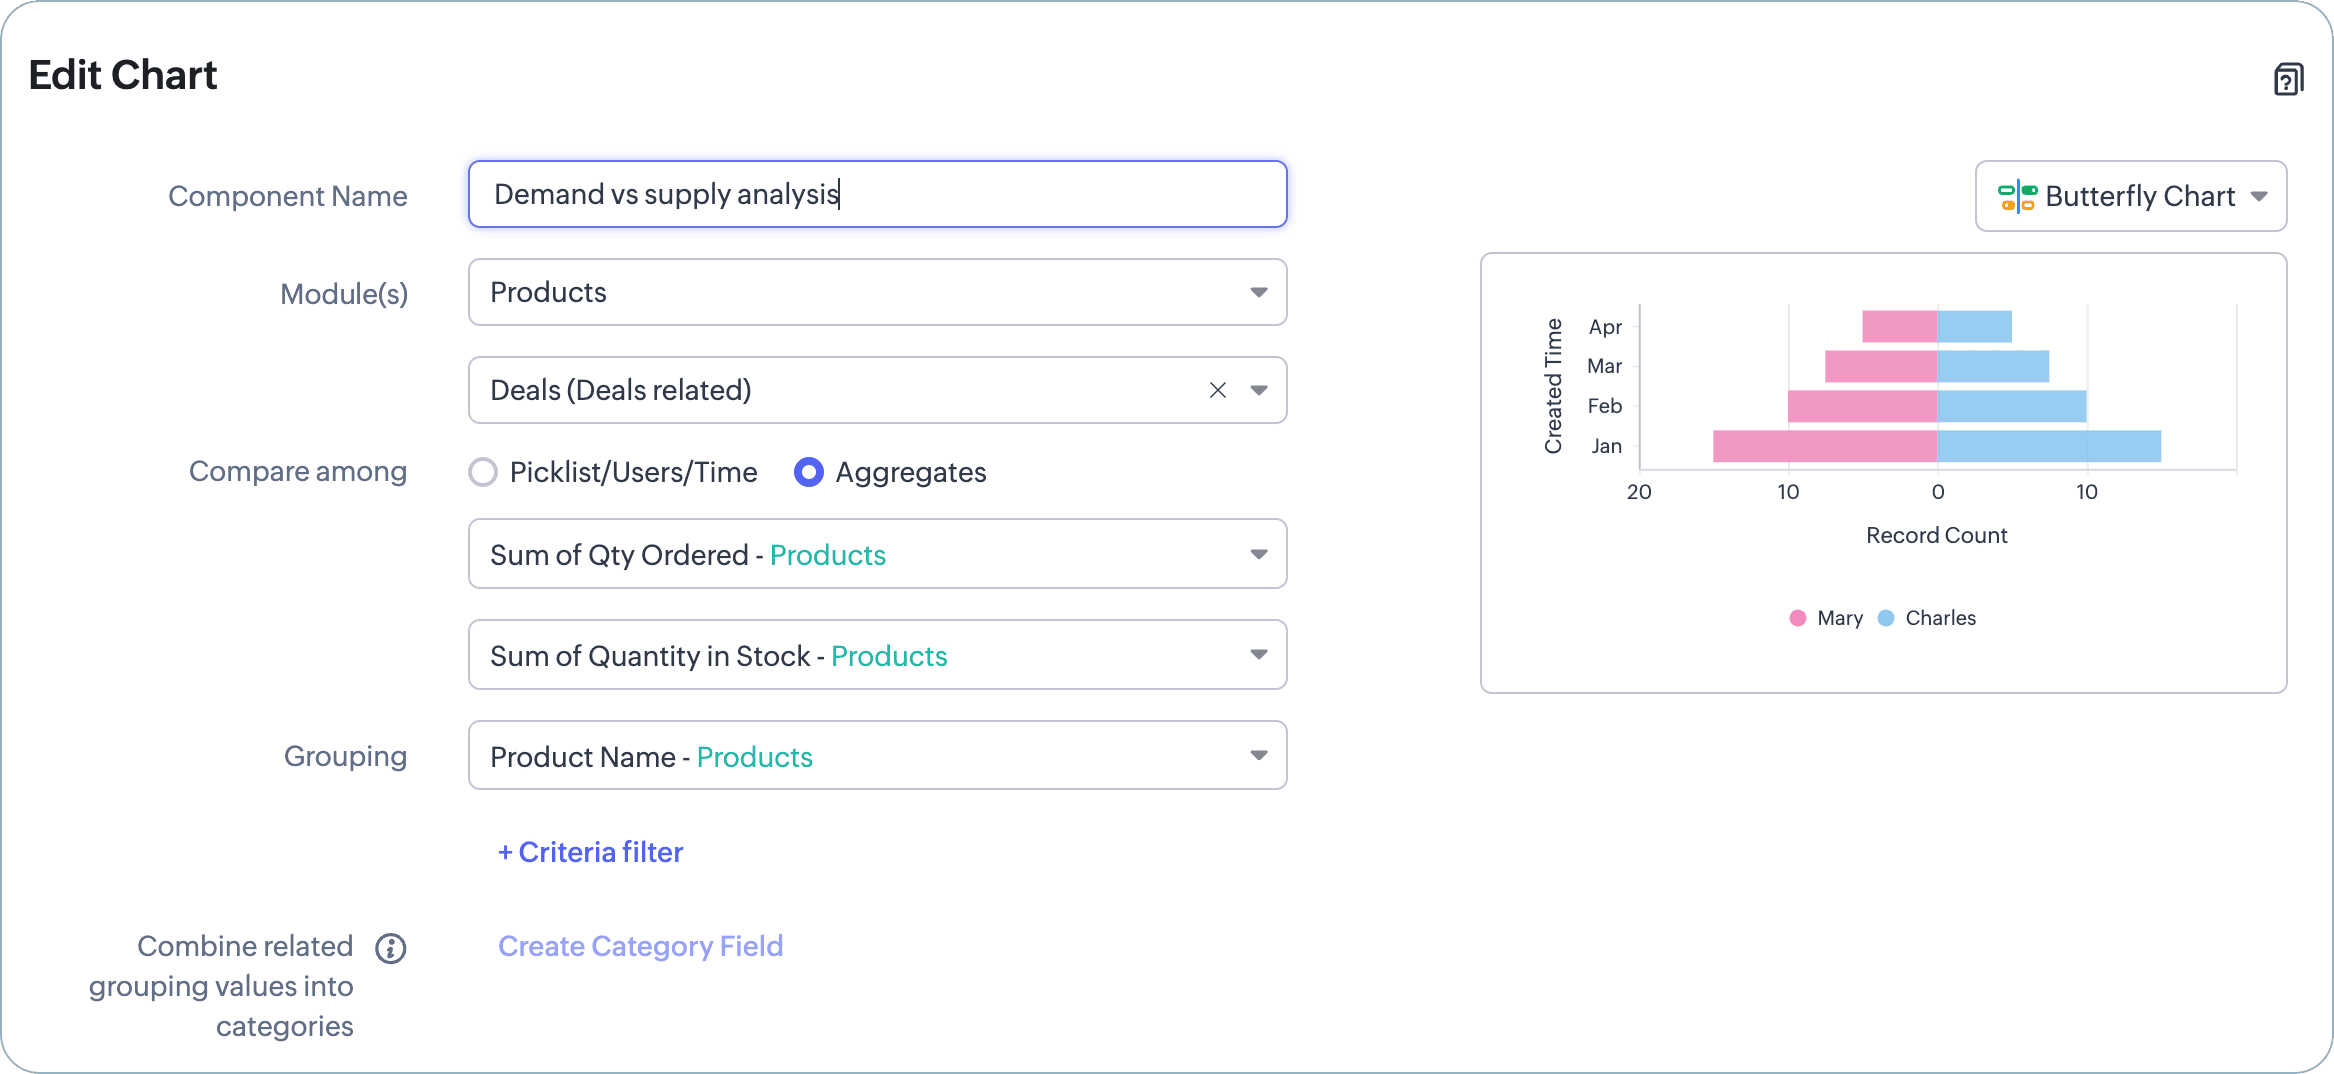Click Create Category Field link
This screenshot has width=2334, height=1074.
(x=640, y=946)
